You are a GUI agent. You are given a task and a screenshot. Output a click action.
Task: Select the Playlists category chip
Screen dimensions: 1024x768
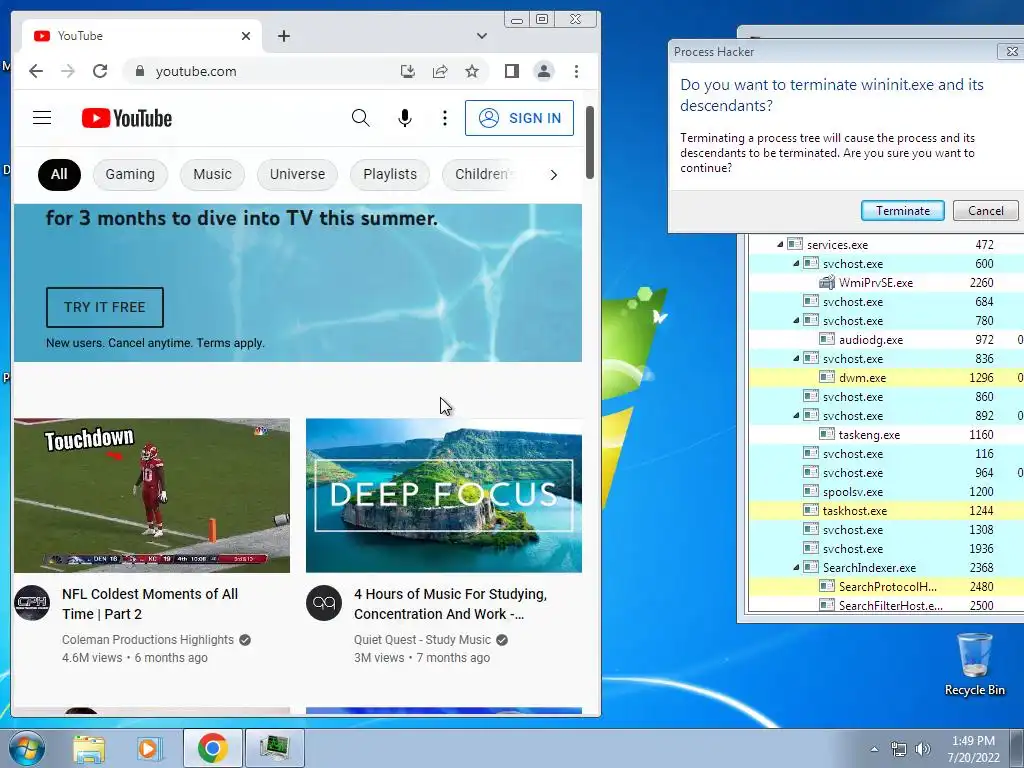[x=390, y=174]
